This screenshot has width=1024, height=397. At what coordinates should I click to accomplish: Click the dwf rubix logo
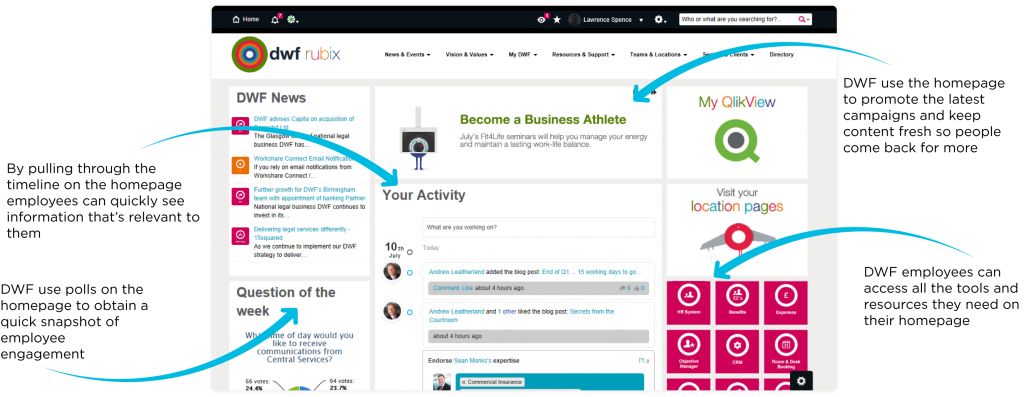286,54
